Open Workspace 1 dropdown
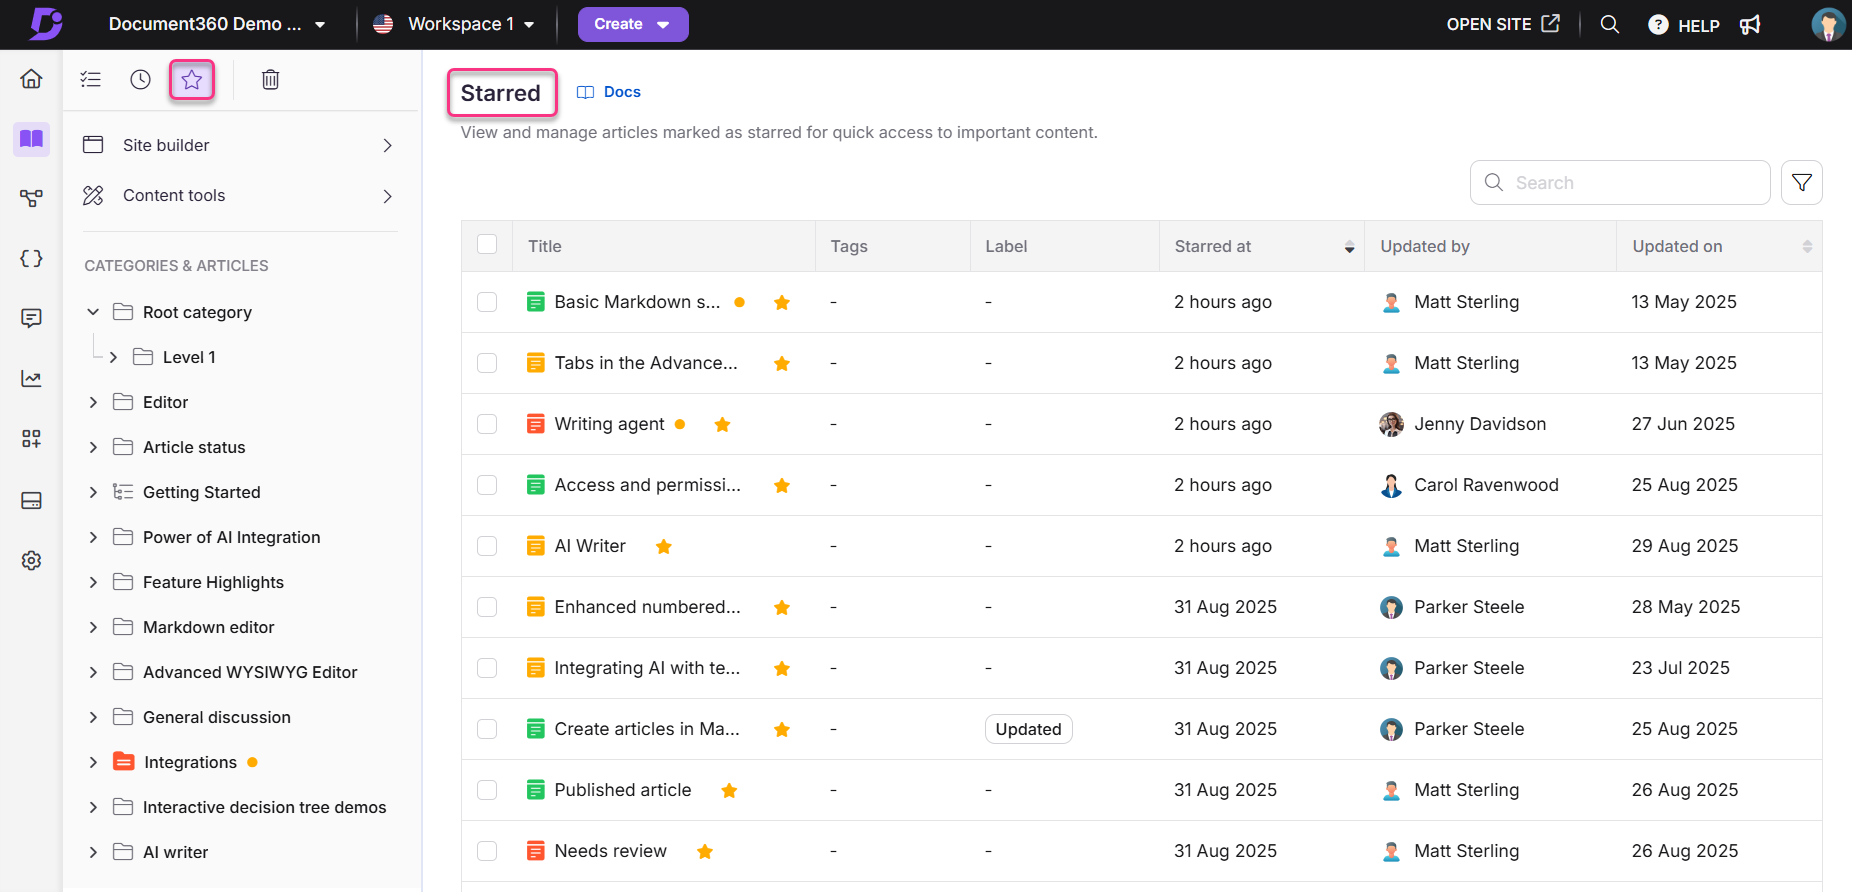Image resolution: width=1852 pixels, height=892 pixels. point(453,24)
